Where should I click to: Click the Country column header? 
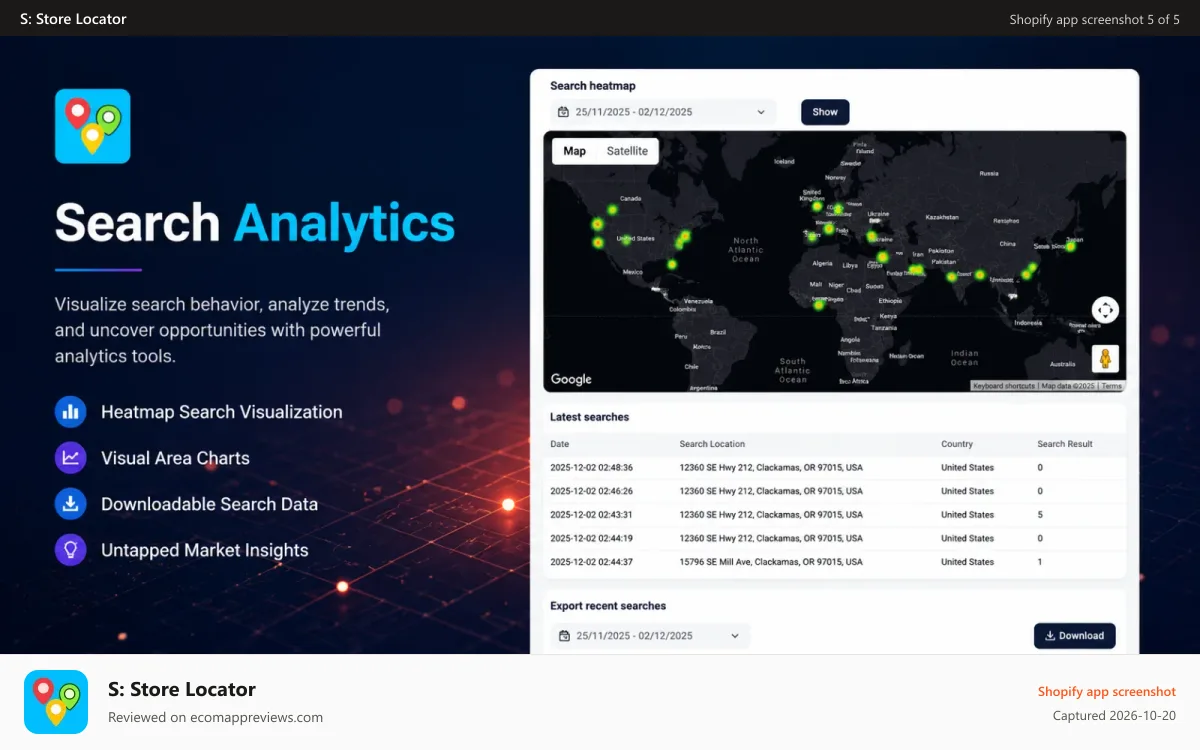[957, 444]
